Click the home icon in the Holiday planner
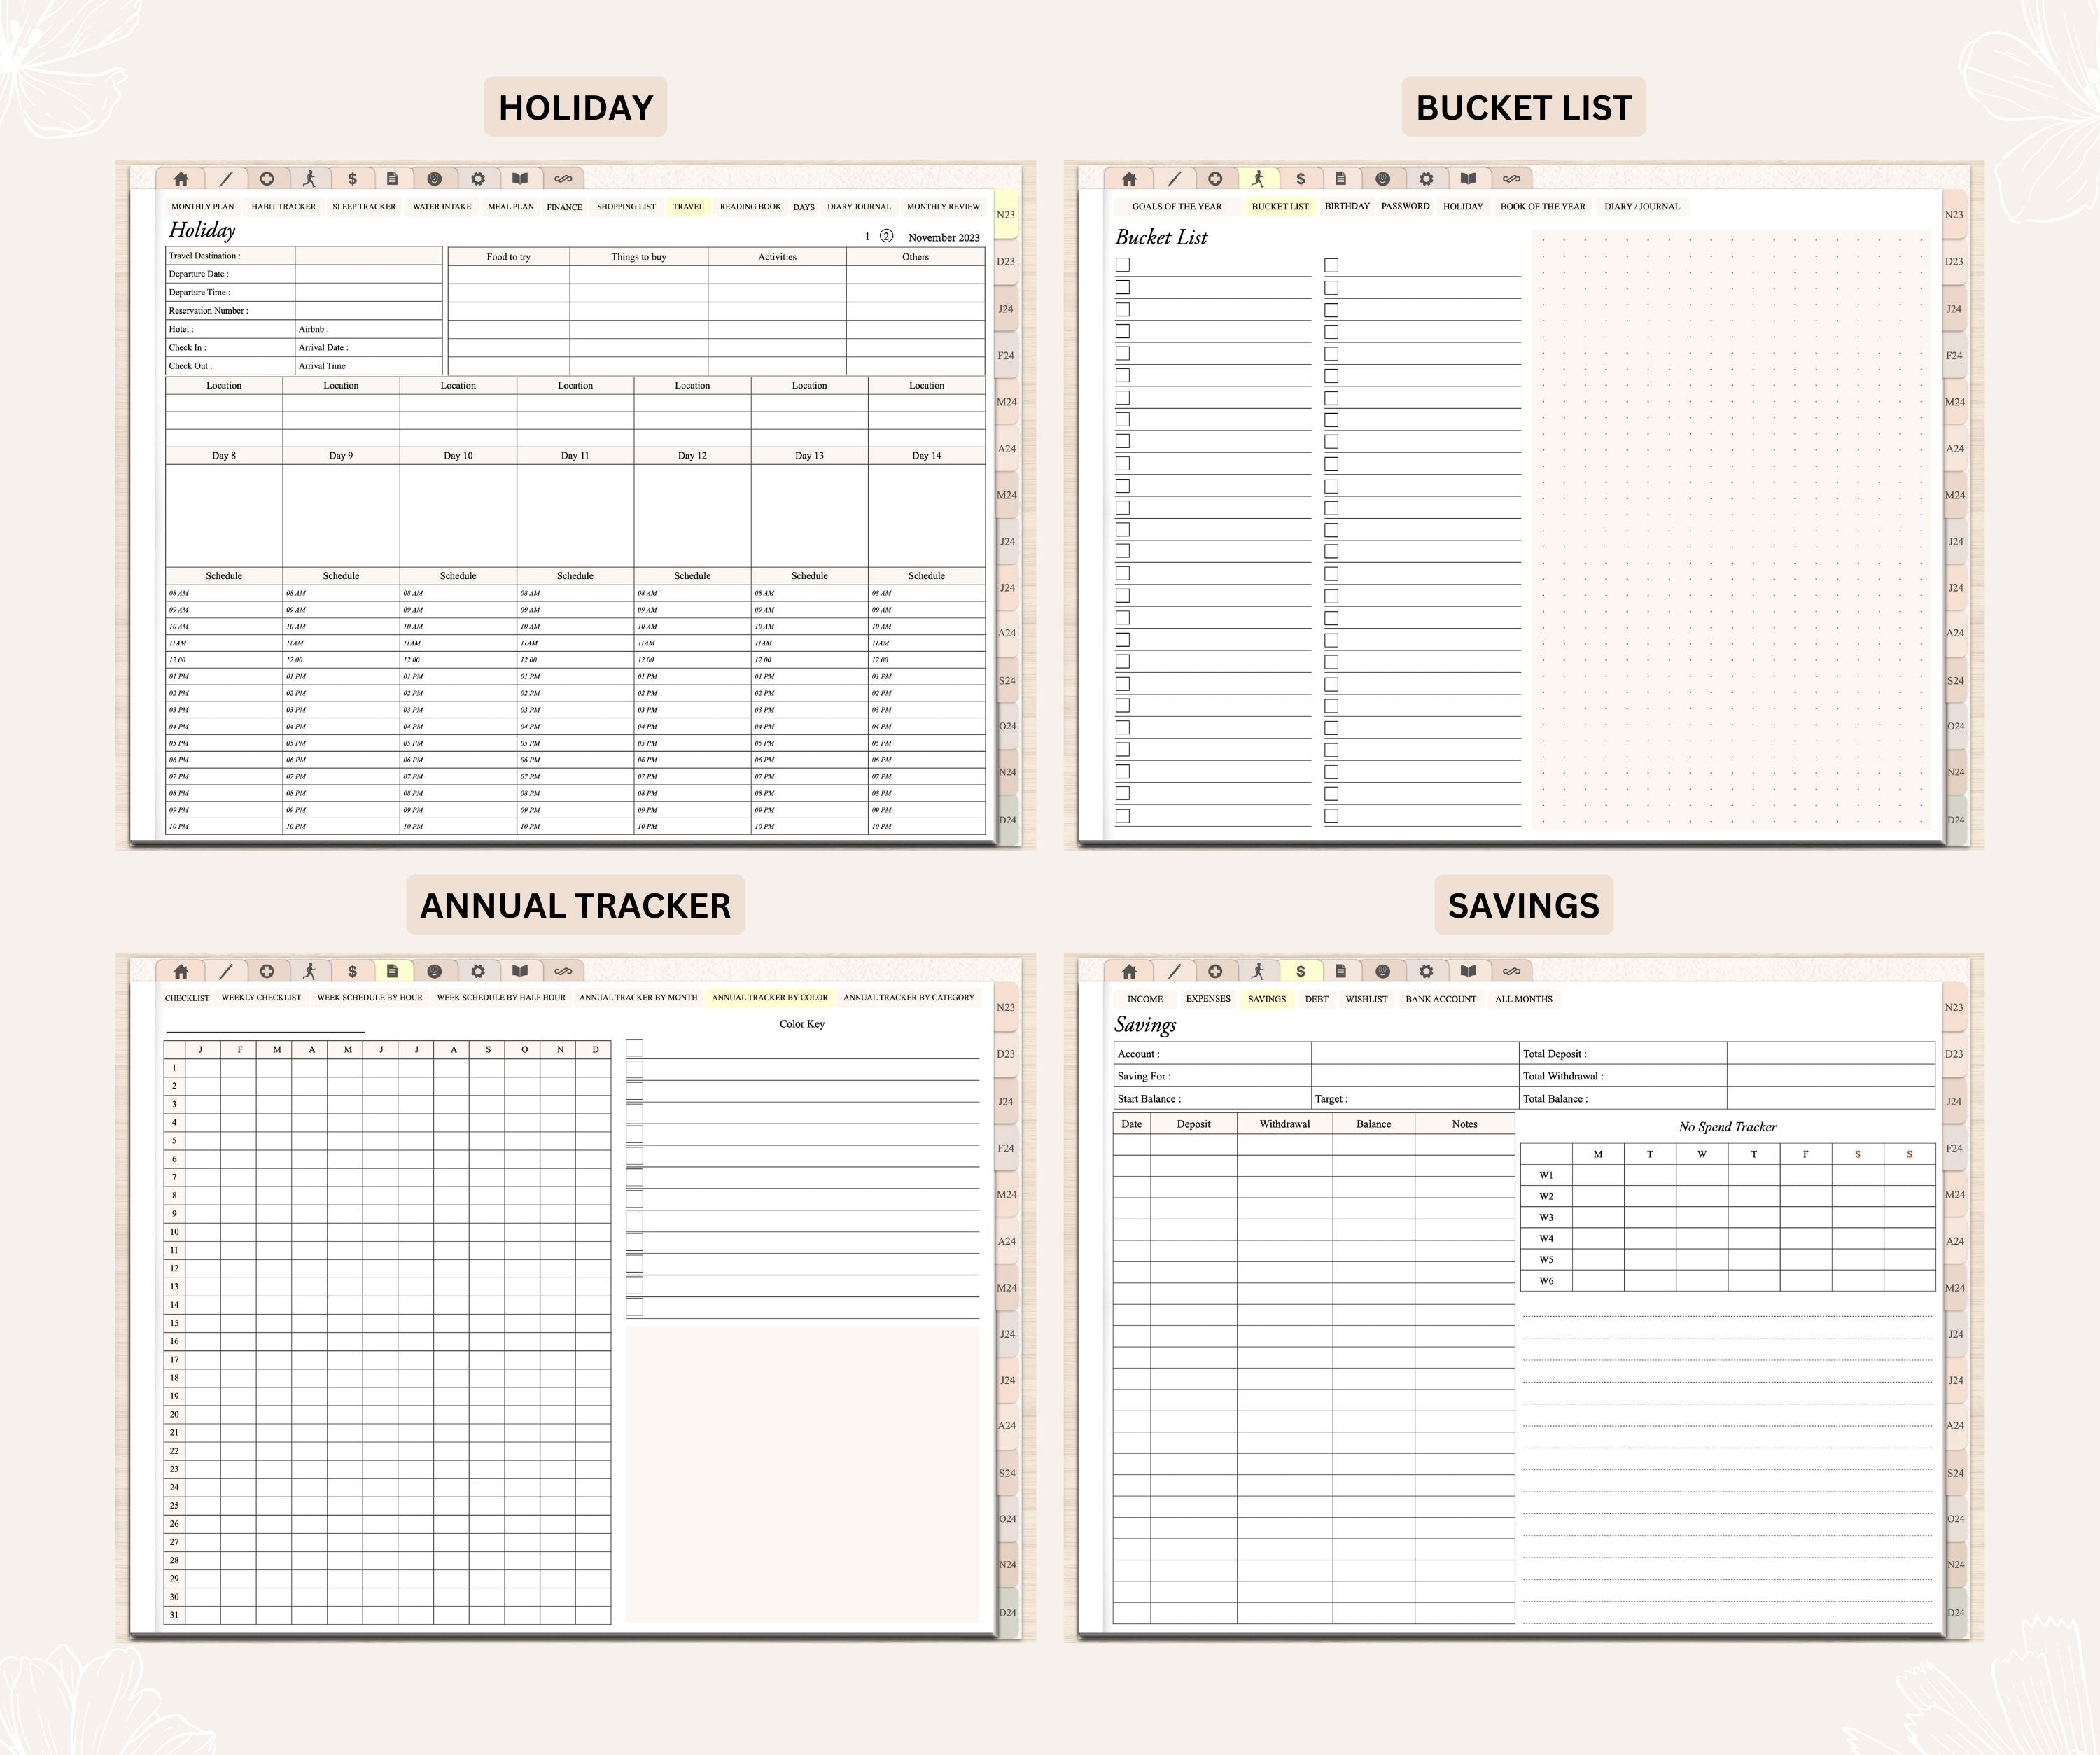The height and width of the screenshot is (1755, 2100). pos(181,179)
